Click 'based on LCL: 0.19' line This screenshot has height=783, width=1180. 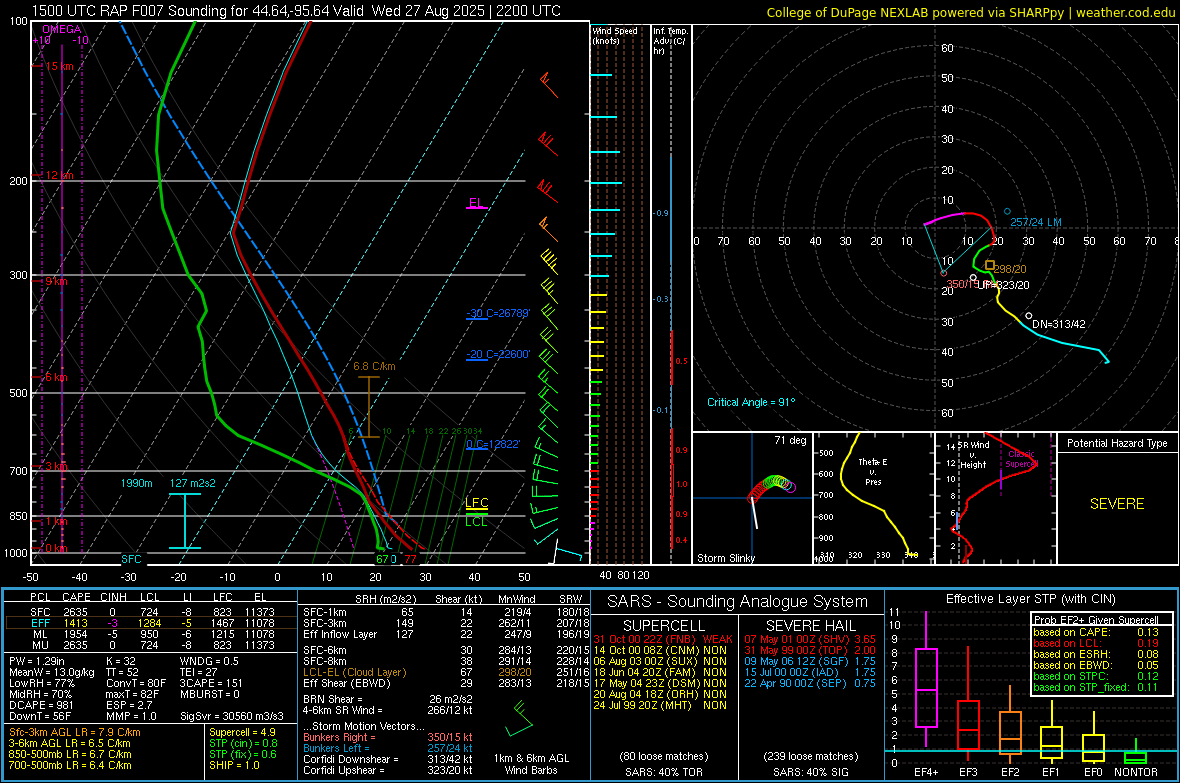[x=1096, y=643]
